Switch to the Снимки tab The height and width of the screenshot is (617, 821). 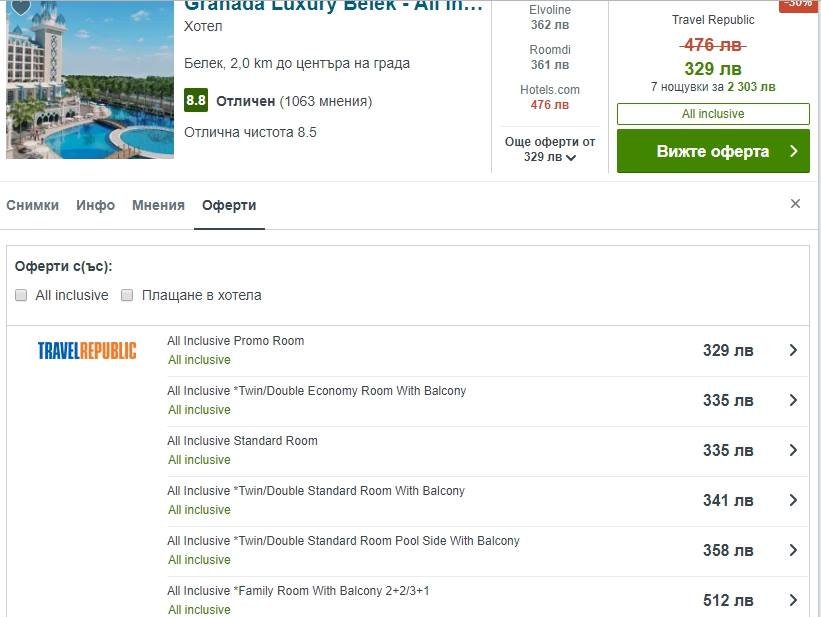pos(32,205)
